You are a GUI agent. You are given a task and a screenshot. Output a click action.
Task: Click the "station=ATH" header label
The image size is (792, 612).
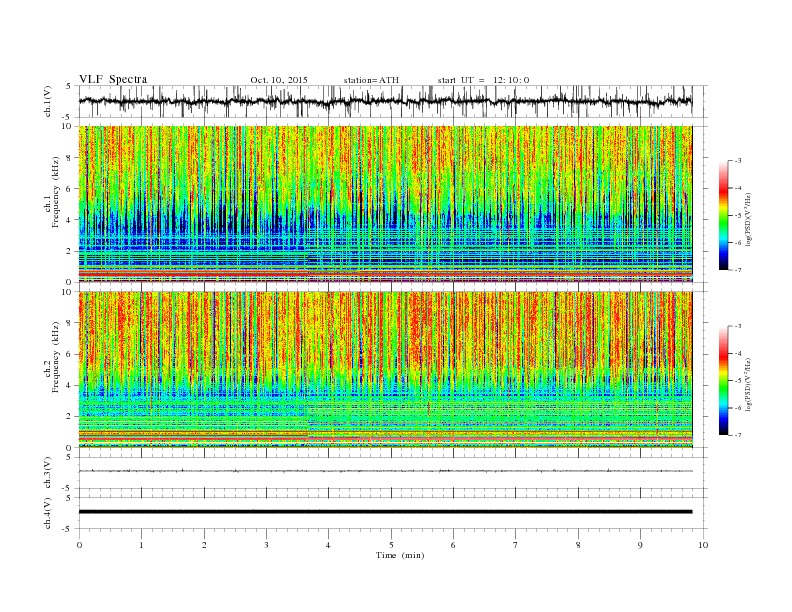tap(371, 80)
